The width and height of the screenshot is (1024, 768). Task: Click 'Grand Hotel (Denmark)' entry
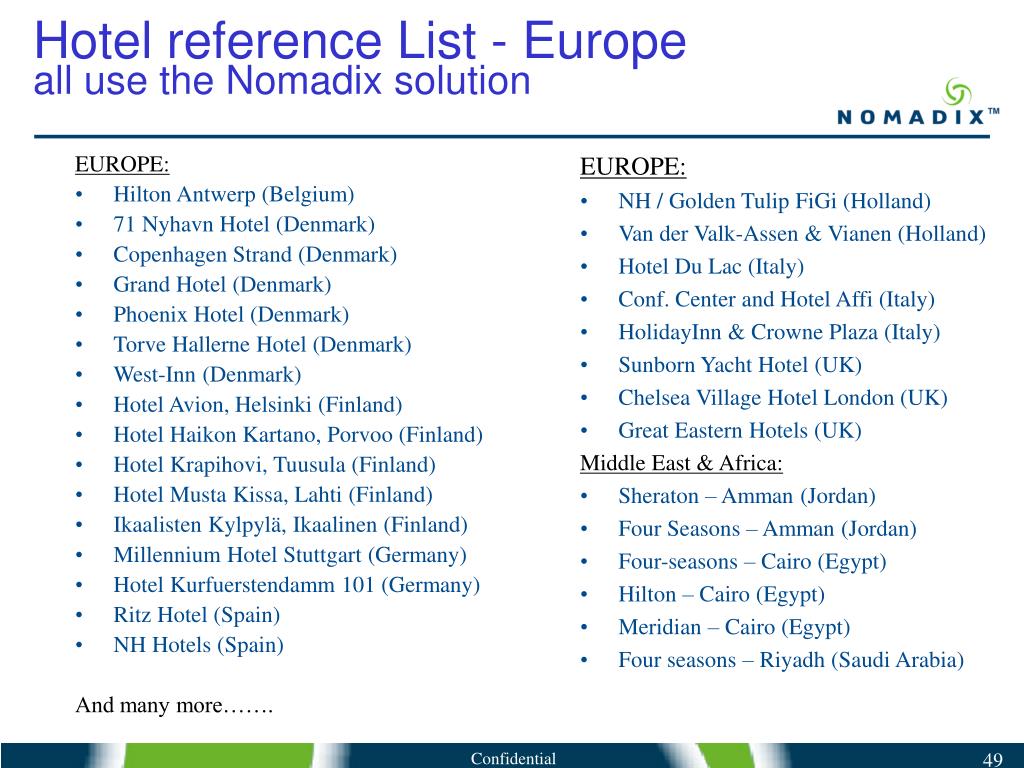tap(222, 285)
